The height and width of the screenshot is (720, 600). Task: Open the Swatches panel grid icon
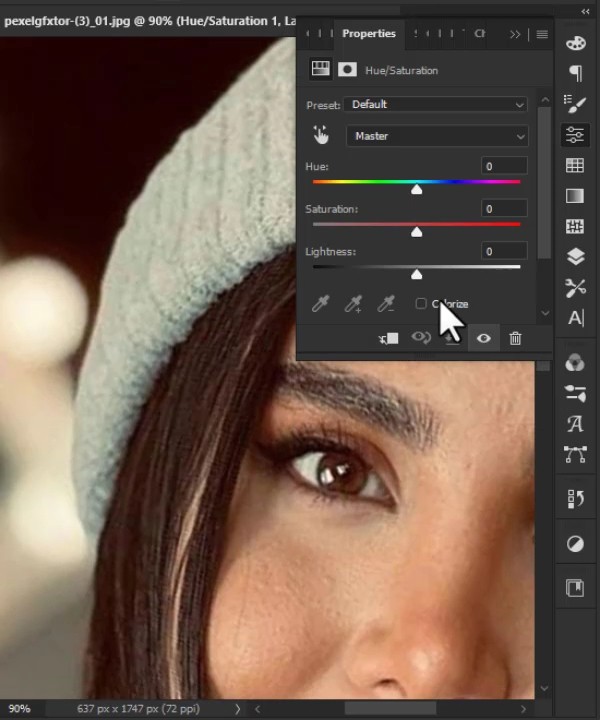click(575, 165)
